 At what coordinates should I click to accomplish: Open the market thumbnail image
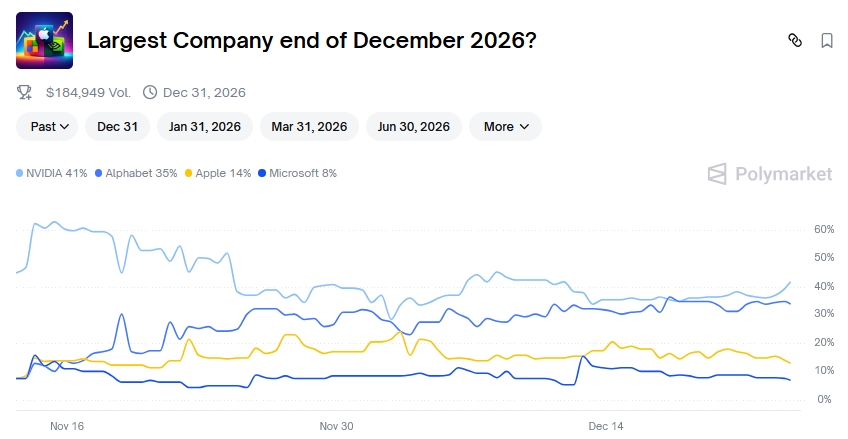[44, 40]
